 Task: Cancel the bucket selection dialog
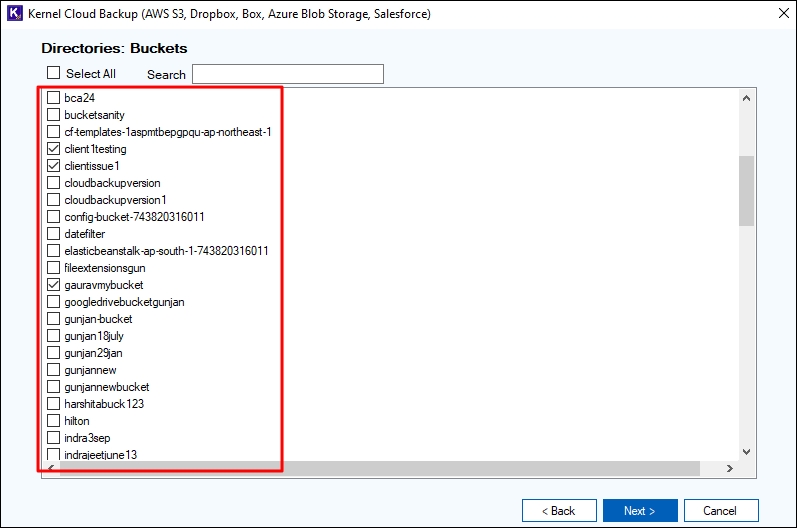pos(721,511)
